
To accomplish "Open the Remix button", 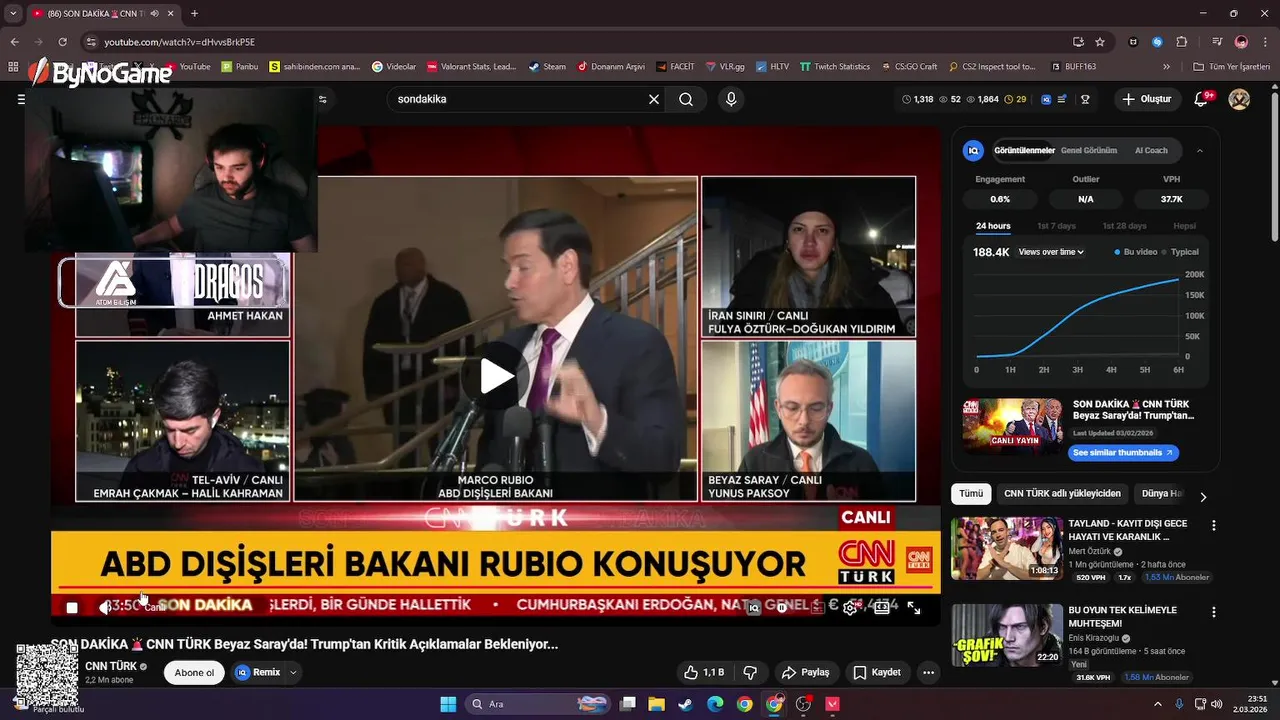I will tap(258, 672).
